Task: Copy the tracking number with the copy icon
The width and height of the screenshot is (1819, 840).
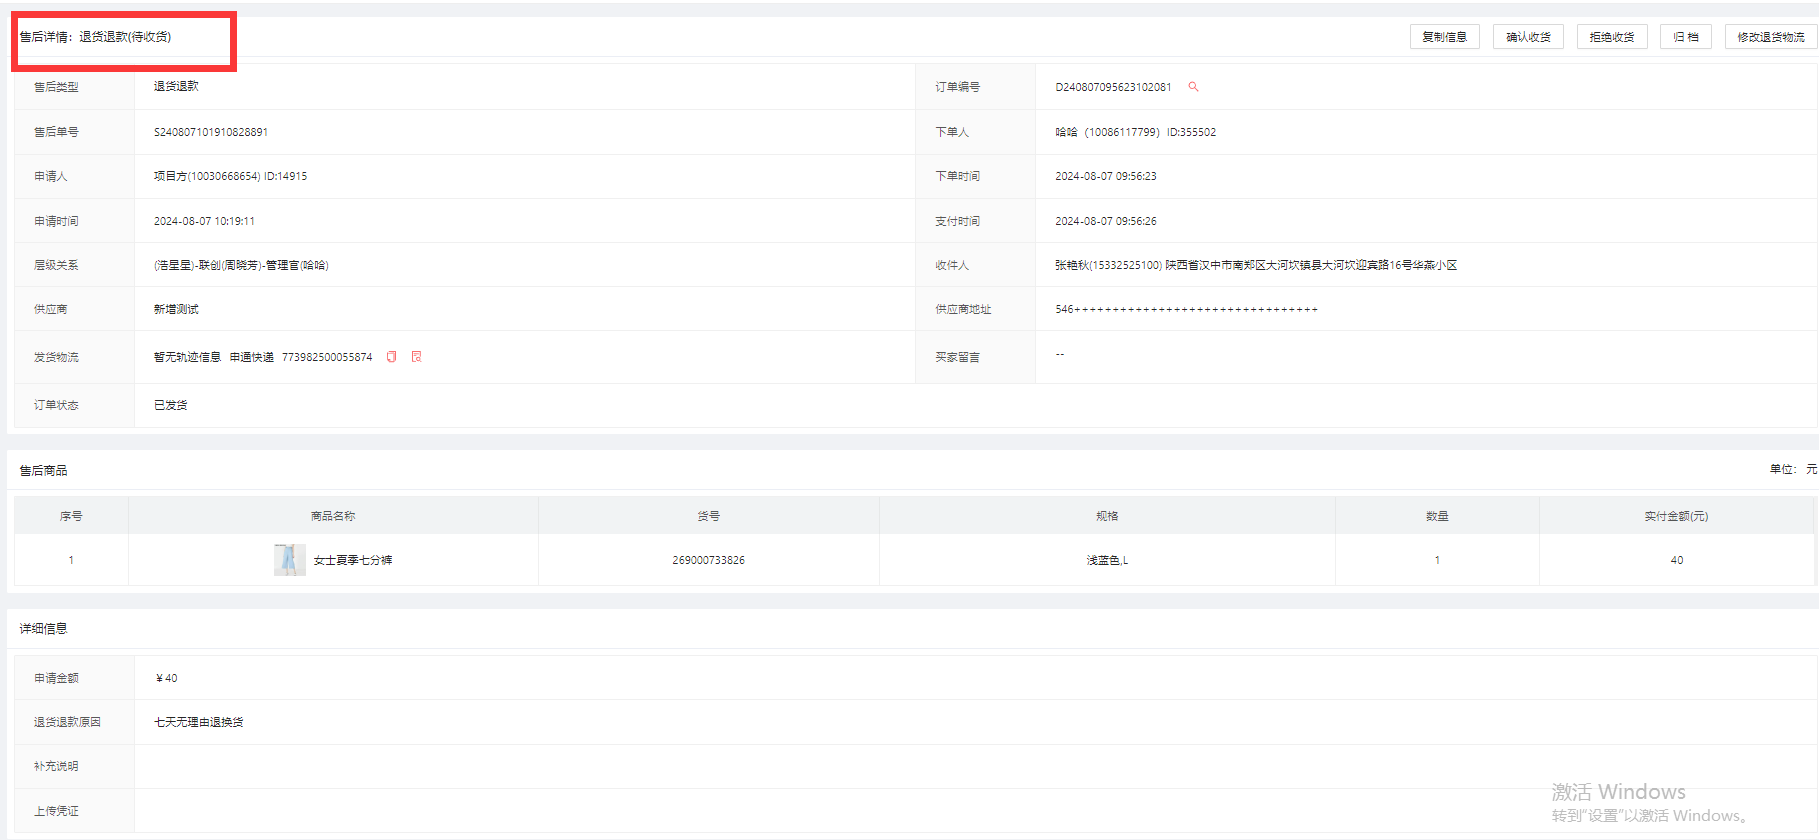Action: pyautogui.click(x=392, y=357)
